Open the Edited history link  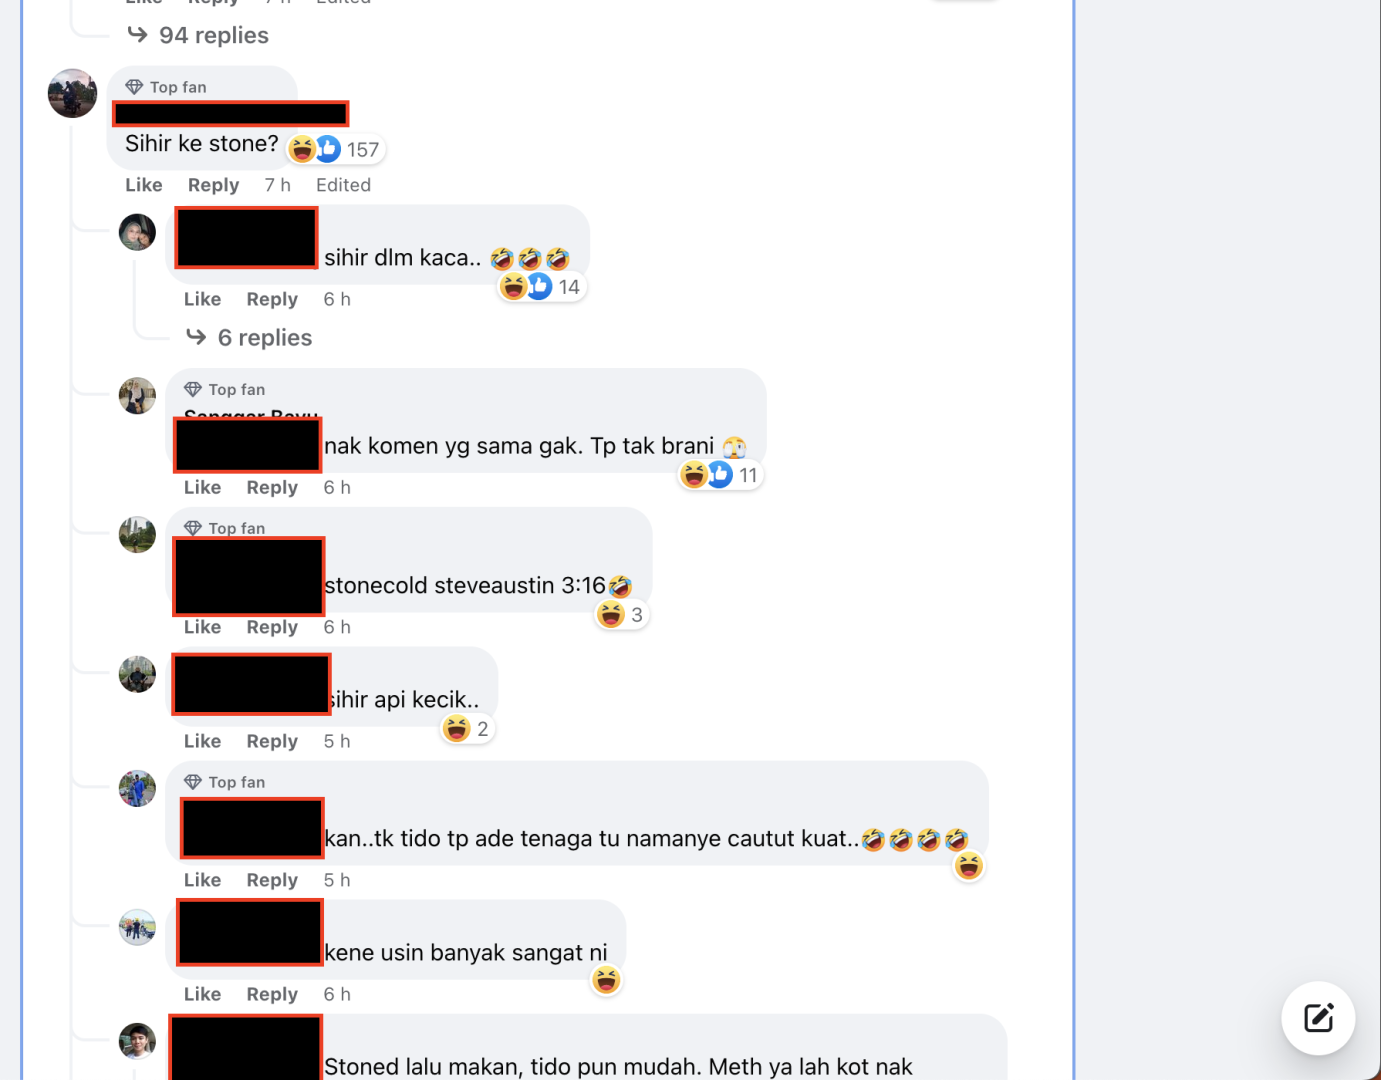[343, 185]
